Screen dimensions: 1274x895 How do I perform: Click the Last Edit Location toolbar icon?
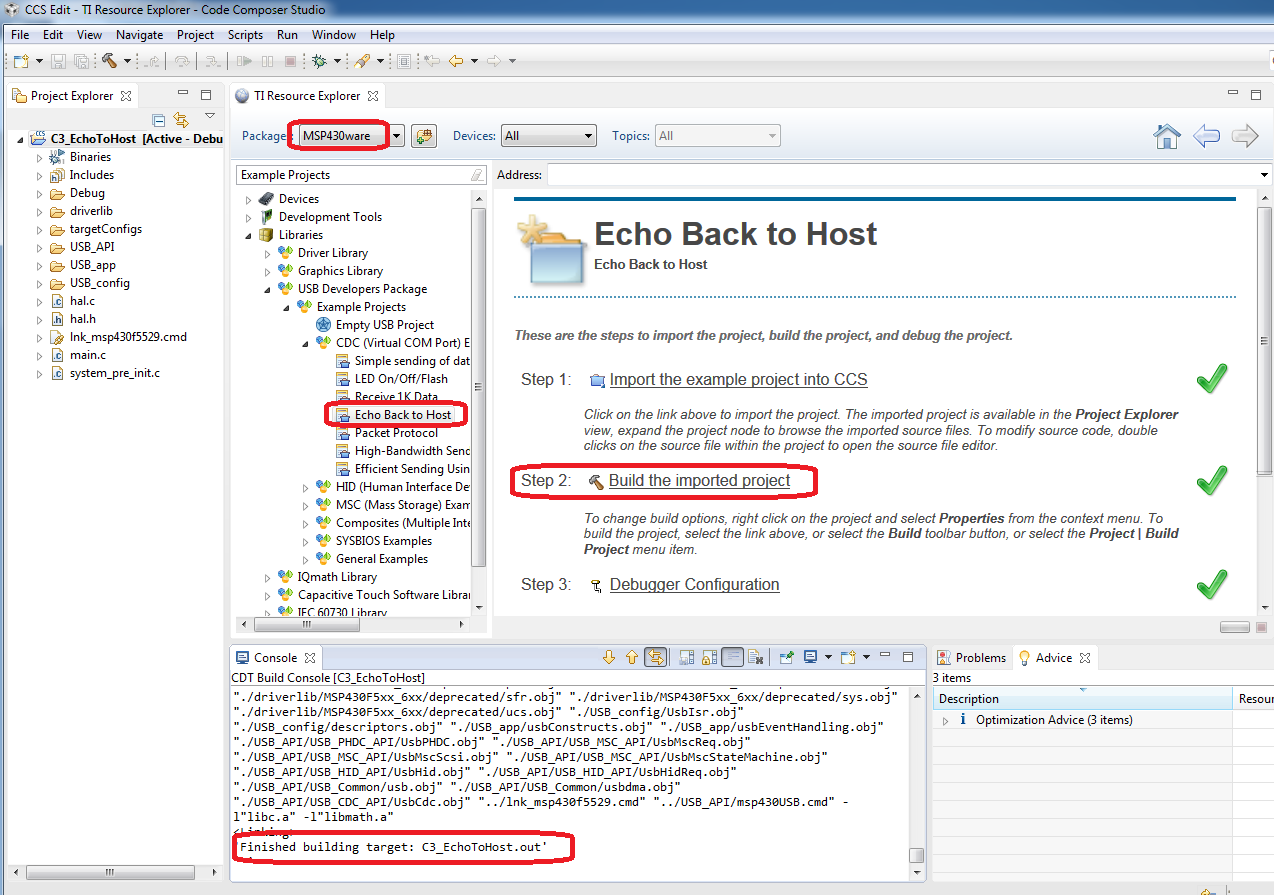tap(431, 61)
